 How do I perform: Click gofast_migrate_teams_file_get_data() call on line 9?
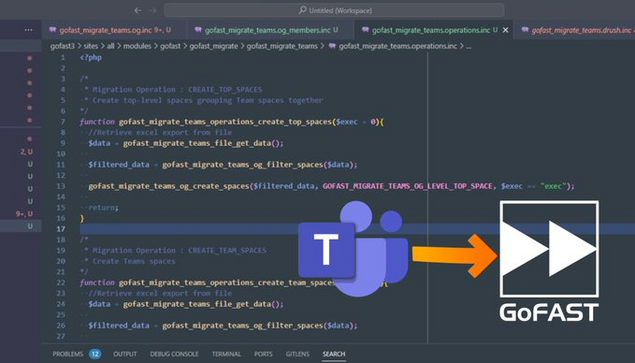pyautogui.click(x=203, y=143)
